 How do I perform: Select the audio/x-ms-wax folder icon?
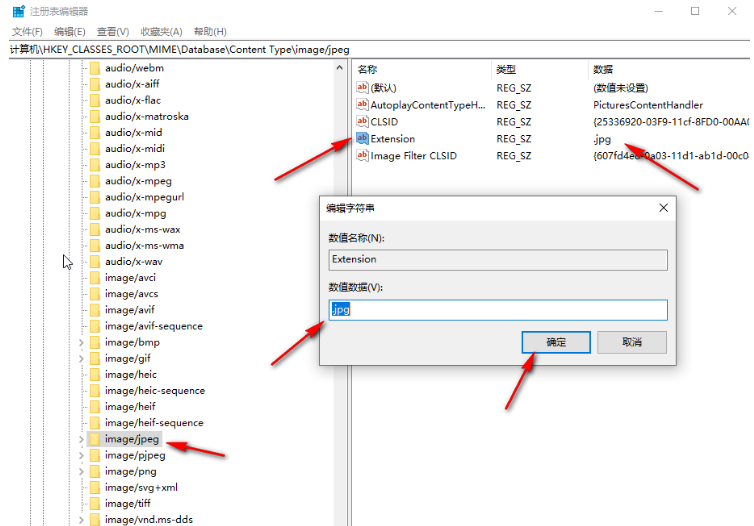(95, 229)
